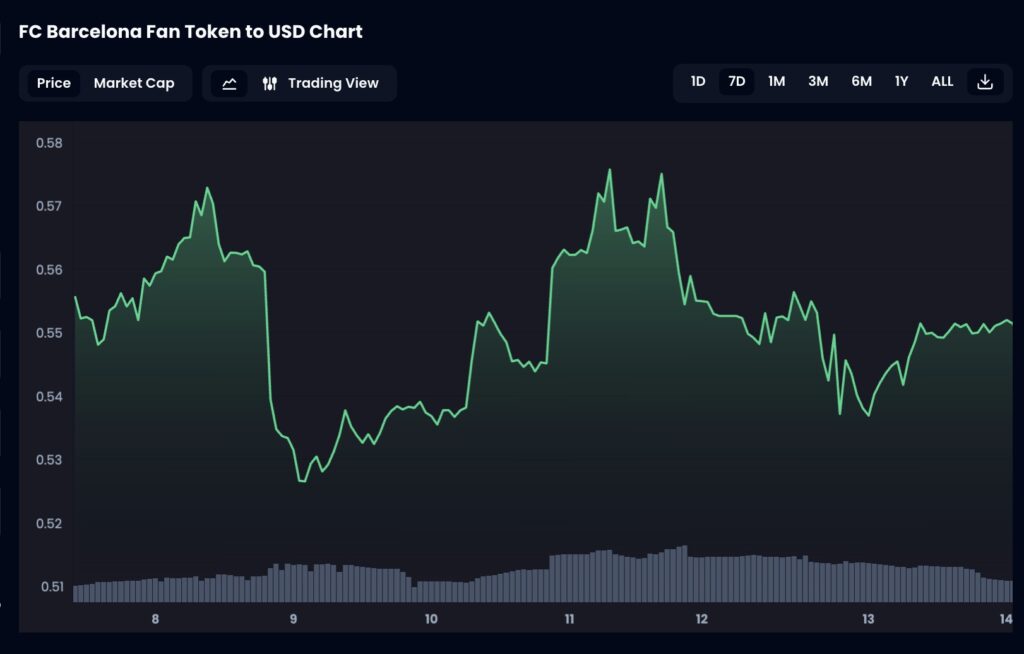Choose the 1M time range
Screen dimensions: 1024x654
tap(777, 82)
